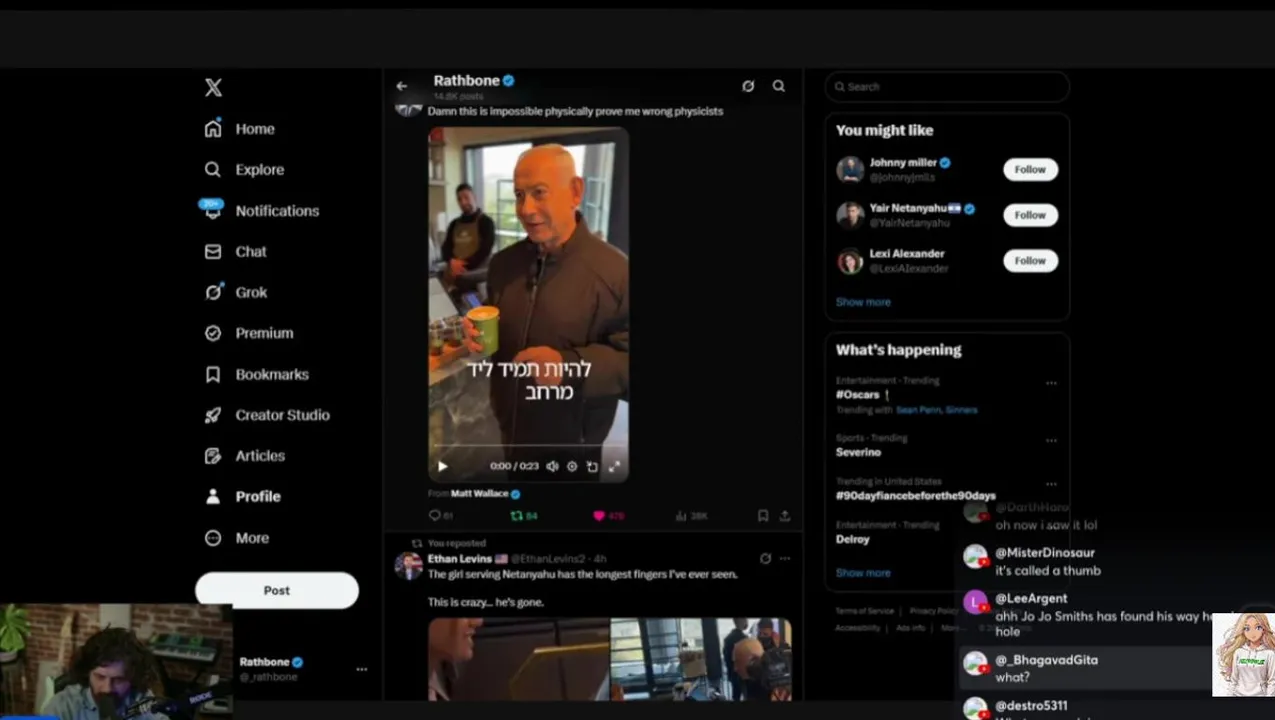Click the Bookmarks sidebar icon
This screenshot has height=720, width=1275.
(213, 374)
